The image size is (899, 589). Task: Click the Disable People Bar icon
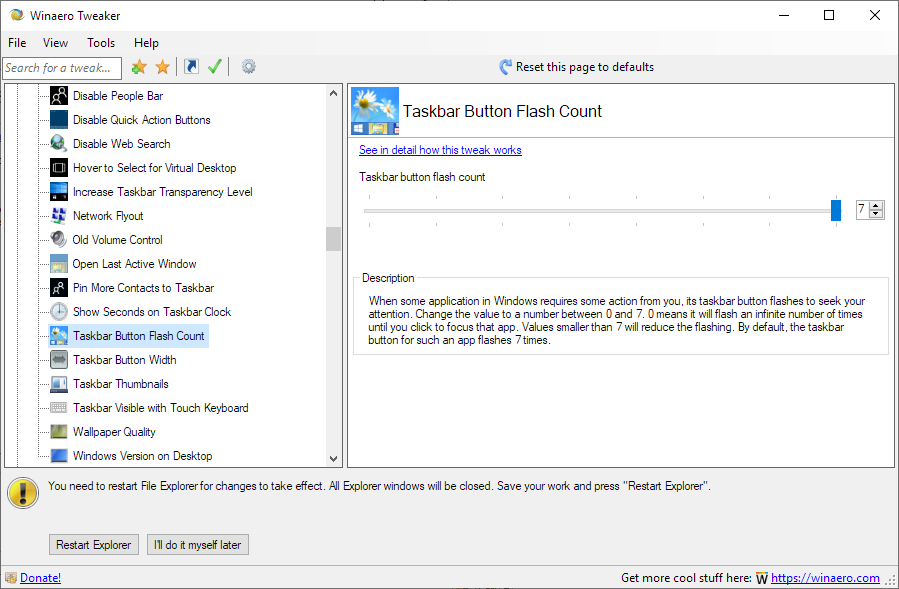(59, 96)
